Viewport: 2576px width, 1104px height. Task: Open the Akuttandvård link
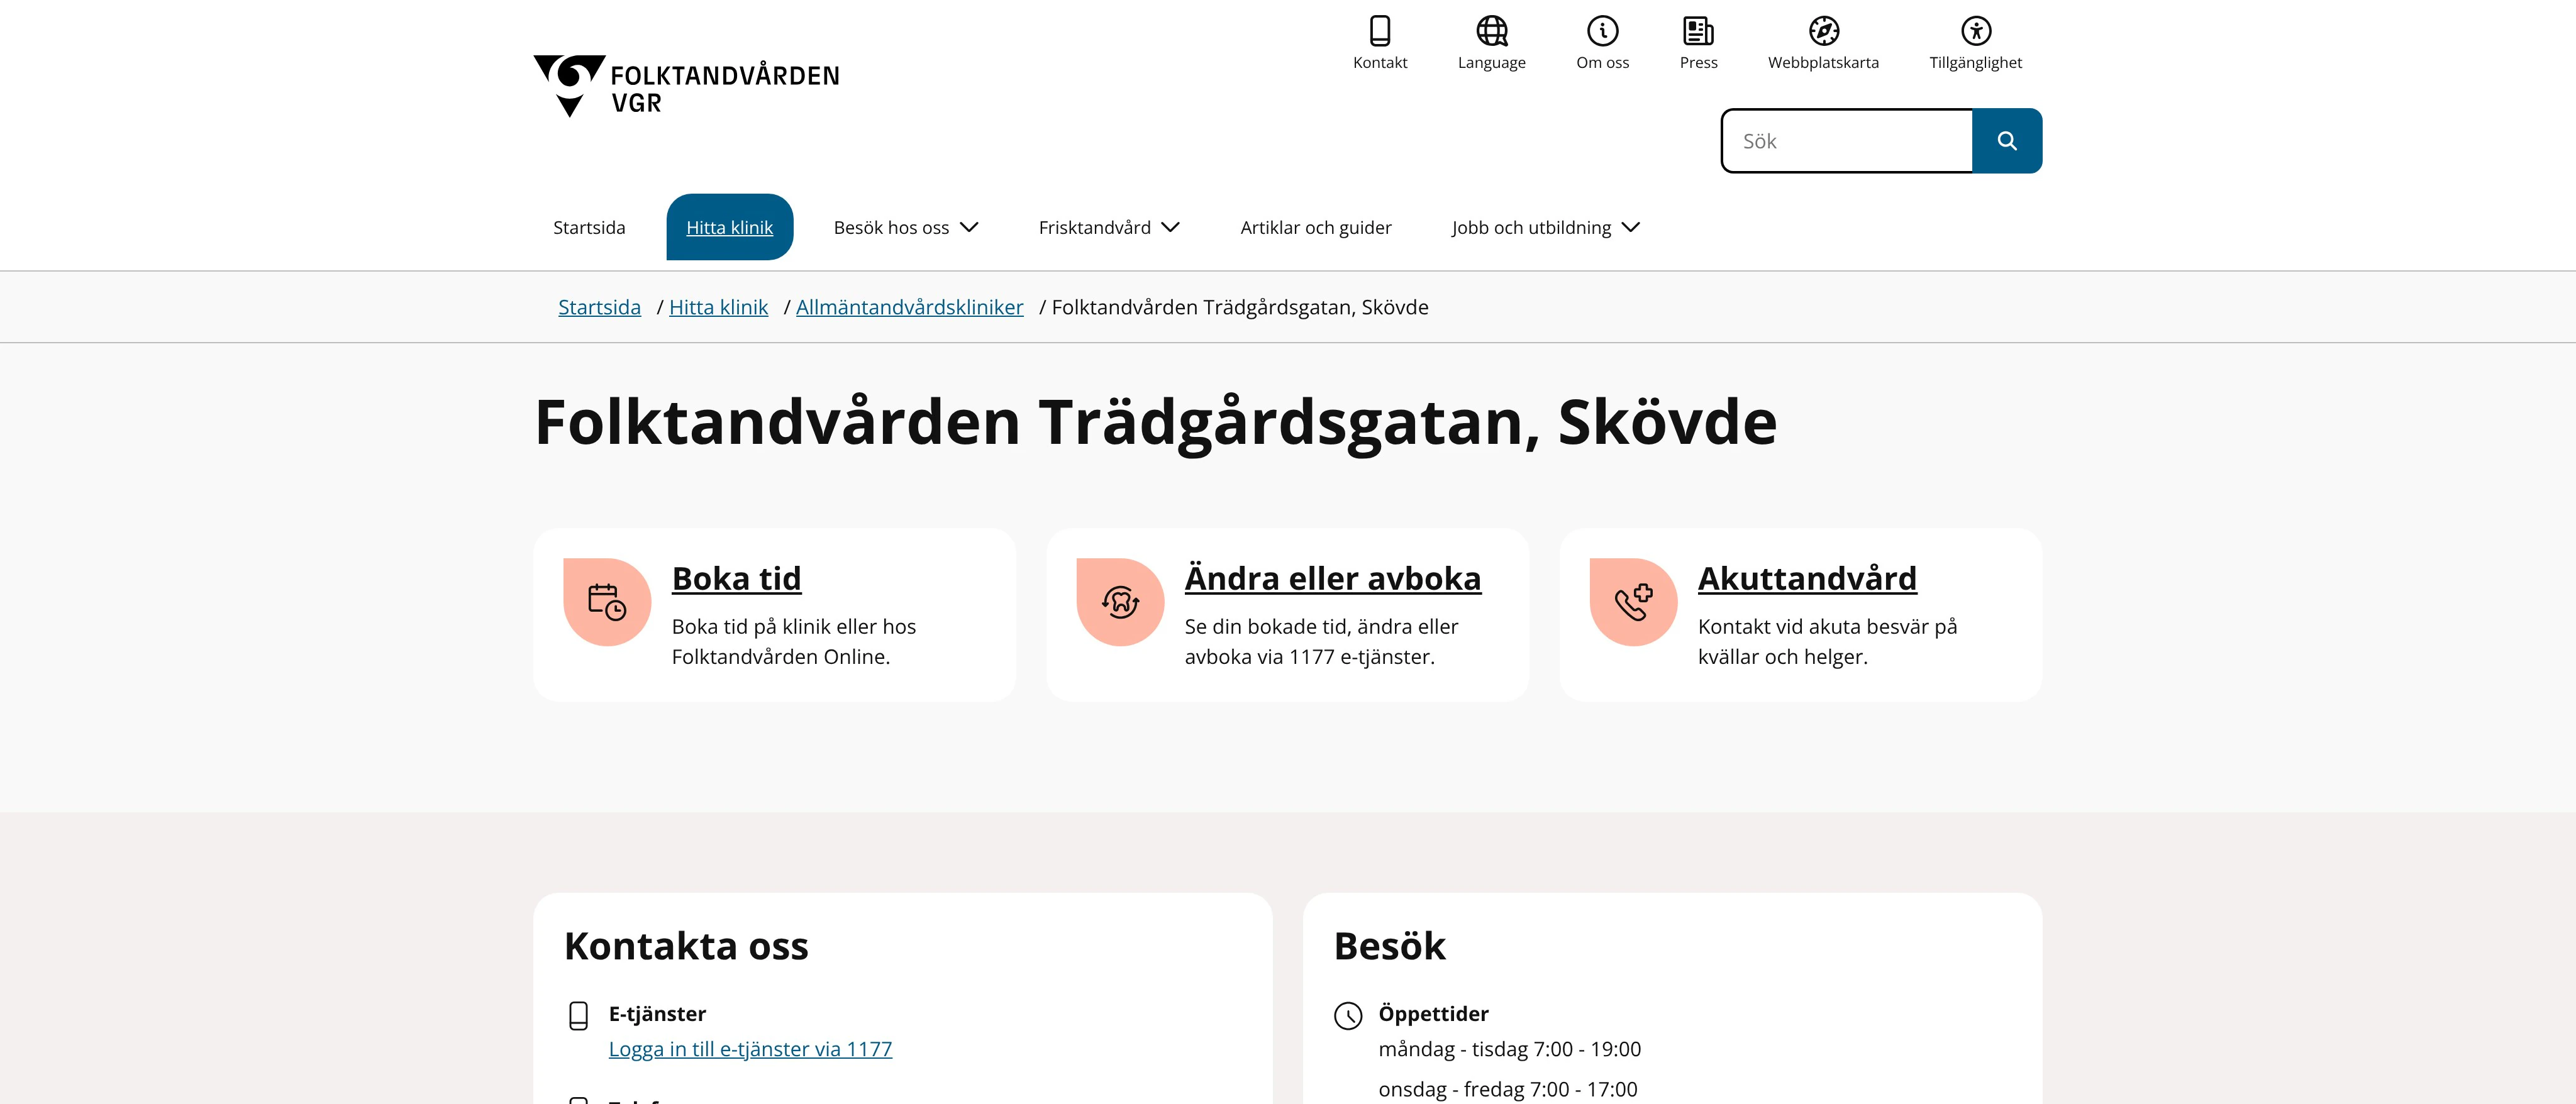coord(1807,579)
